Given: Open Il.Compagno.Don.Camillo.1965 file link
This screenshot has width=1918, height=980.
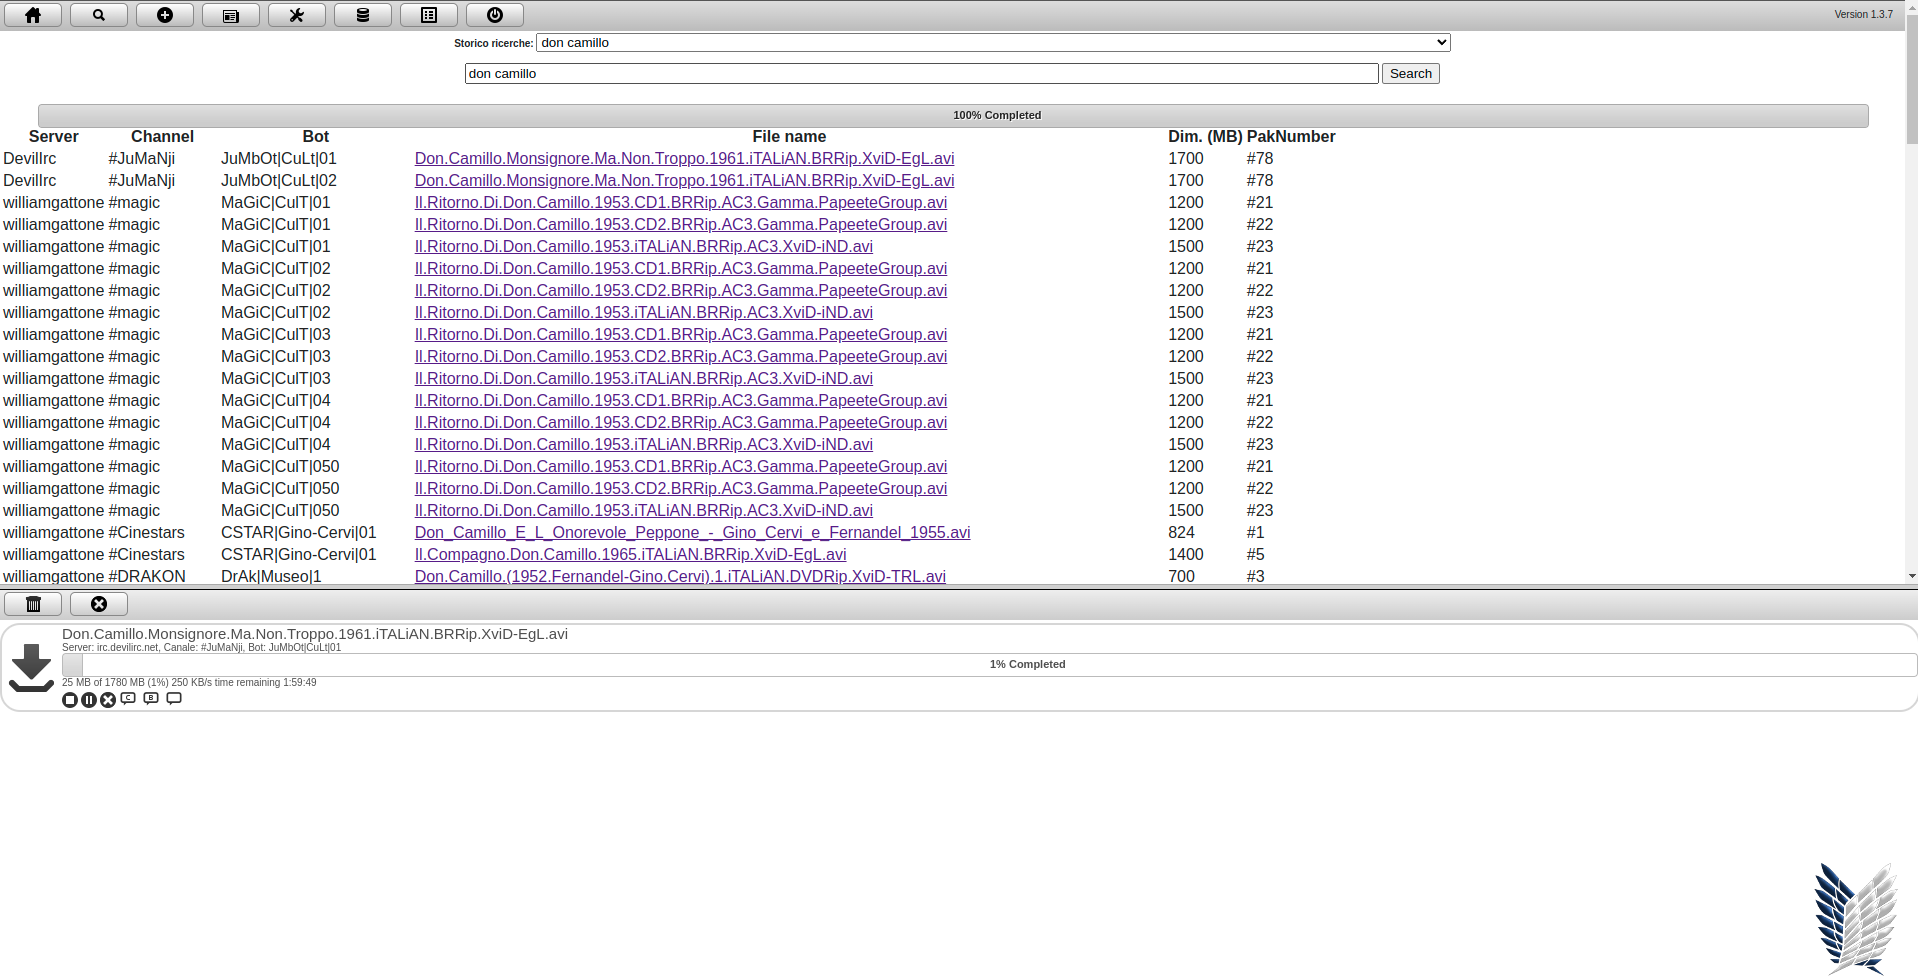Looking at the screenshot, I should point(630,555).
